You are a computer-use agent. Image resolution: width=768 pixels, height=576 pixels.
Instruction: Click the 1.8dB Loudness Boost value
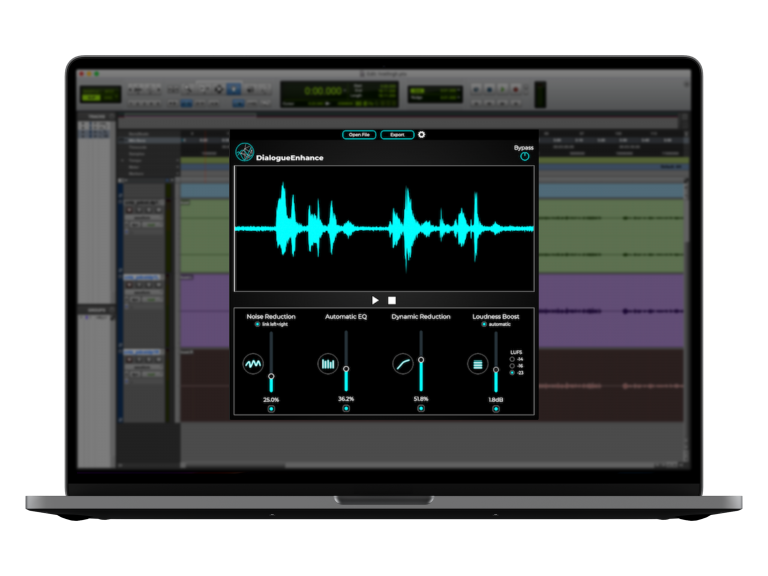(496, 400)
